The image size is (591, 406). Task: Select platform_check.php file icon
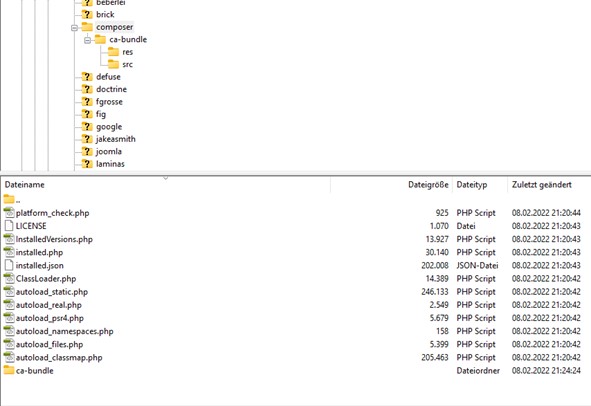click(9, 213)
